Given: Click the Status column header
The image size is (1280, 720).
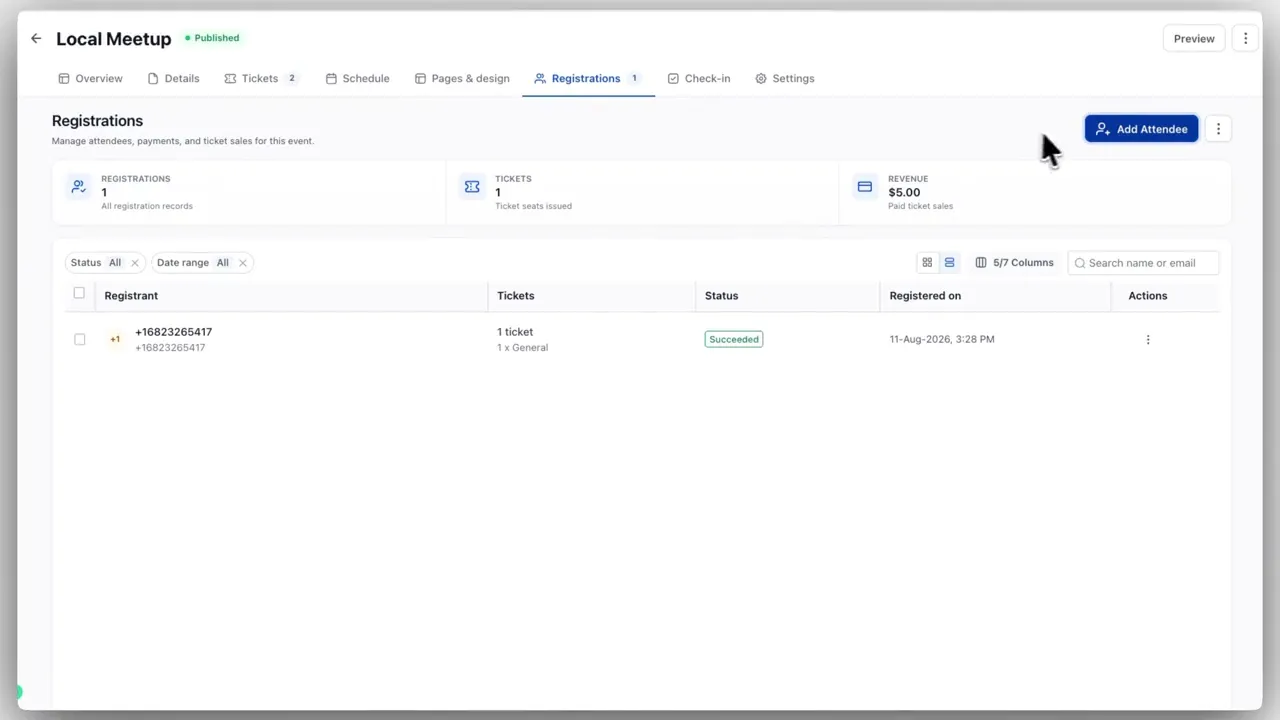Looking at the screenshot, I should pyautogui.click(x=721, y=296).
